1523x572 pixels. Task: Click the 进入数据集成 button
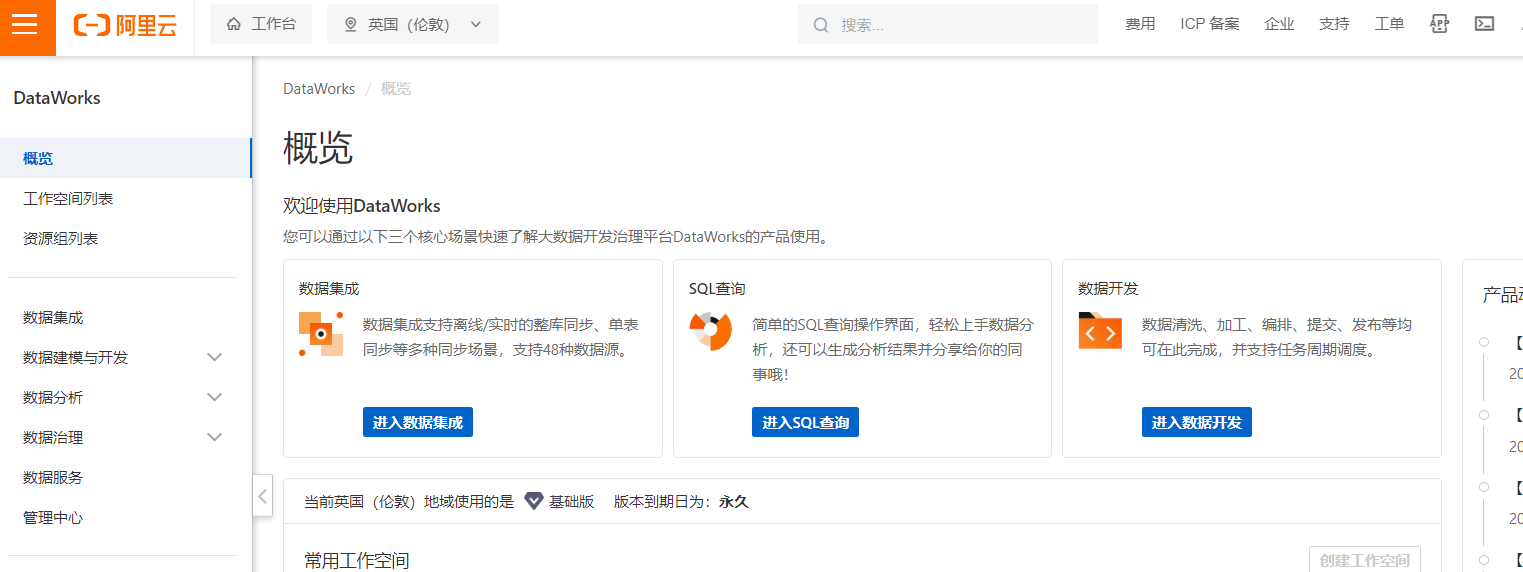point(417,422)
